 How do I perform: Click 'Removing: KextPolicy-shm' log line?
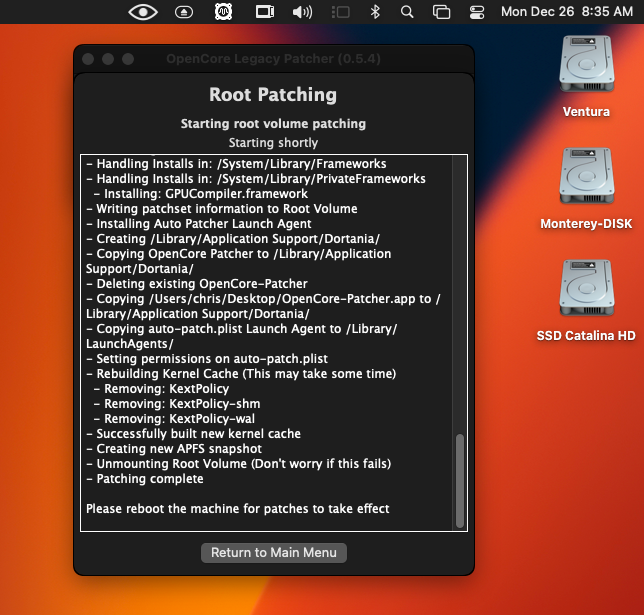click(177, 404)
